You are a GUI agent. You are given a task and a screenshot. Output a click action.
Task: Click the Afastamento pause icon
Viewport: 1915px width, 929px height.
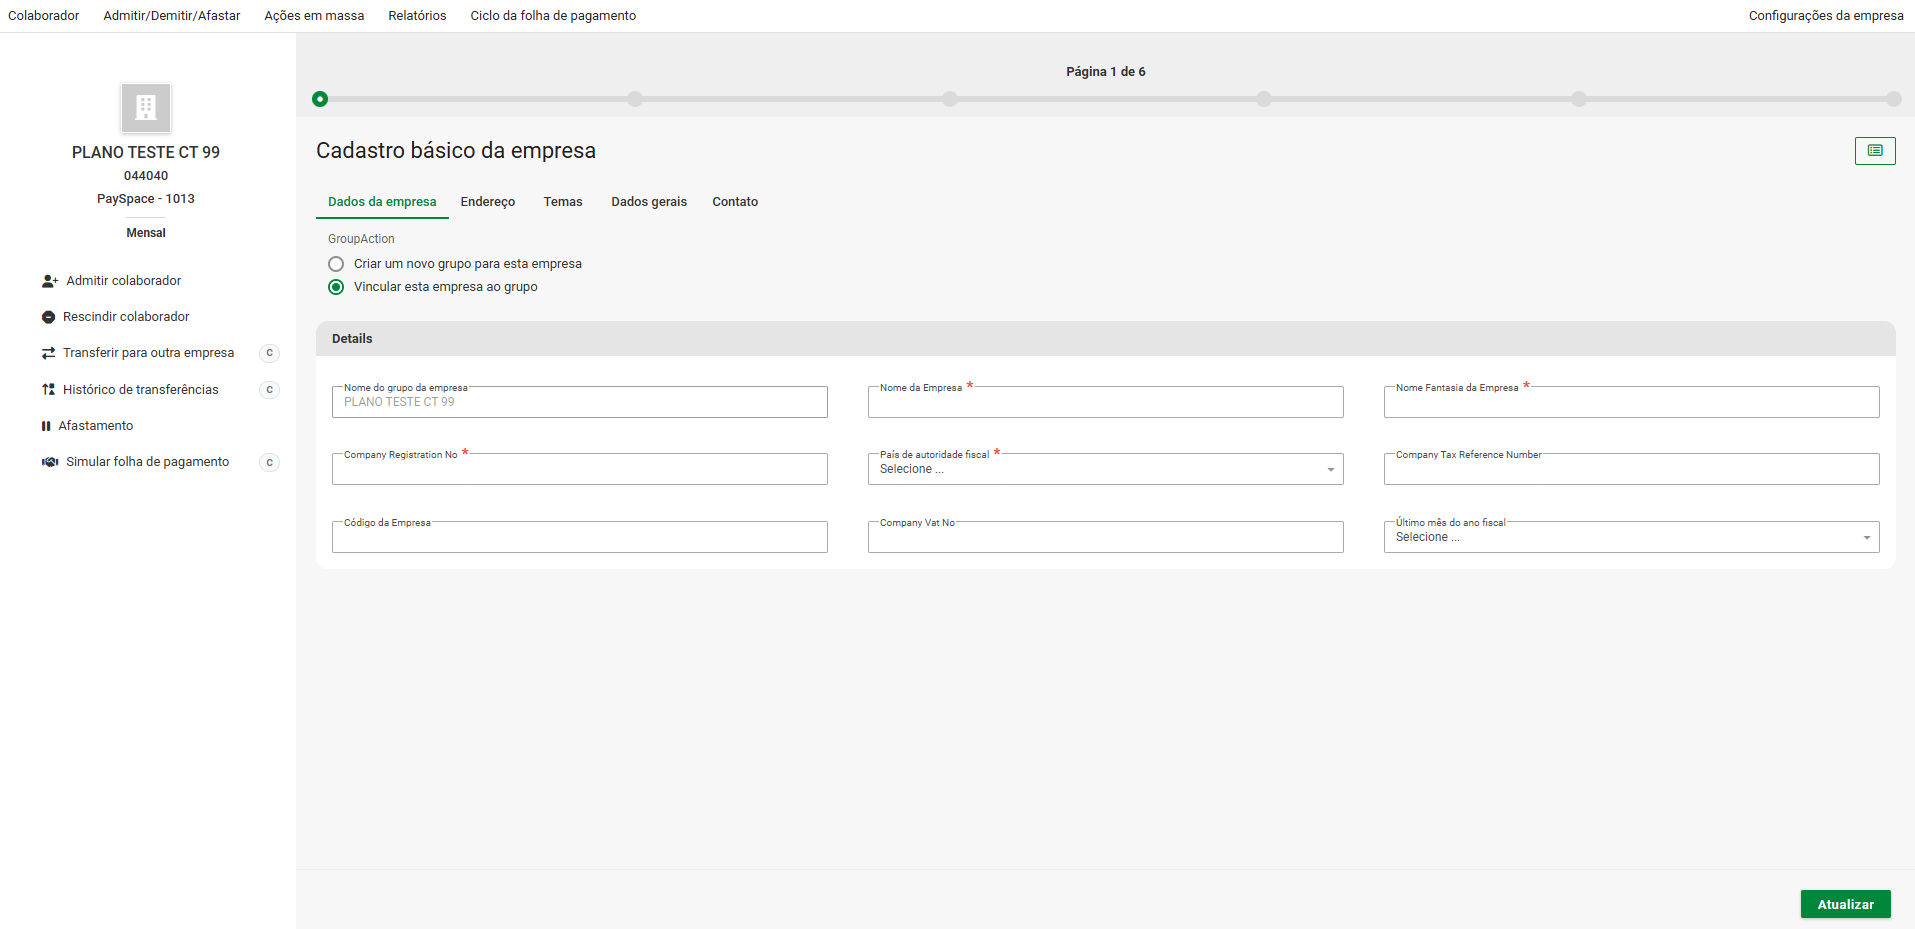click(46, 426)
